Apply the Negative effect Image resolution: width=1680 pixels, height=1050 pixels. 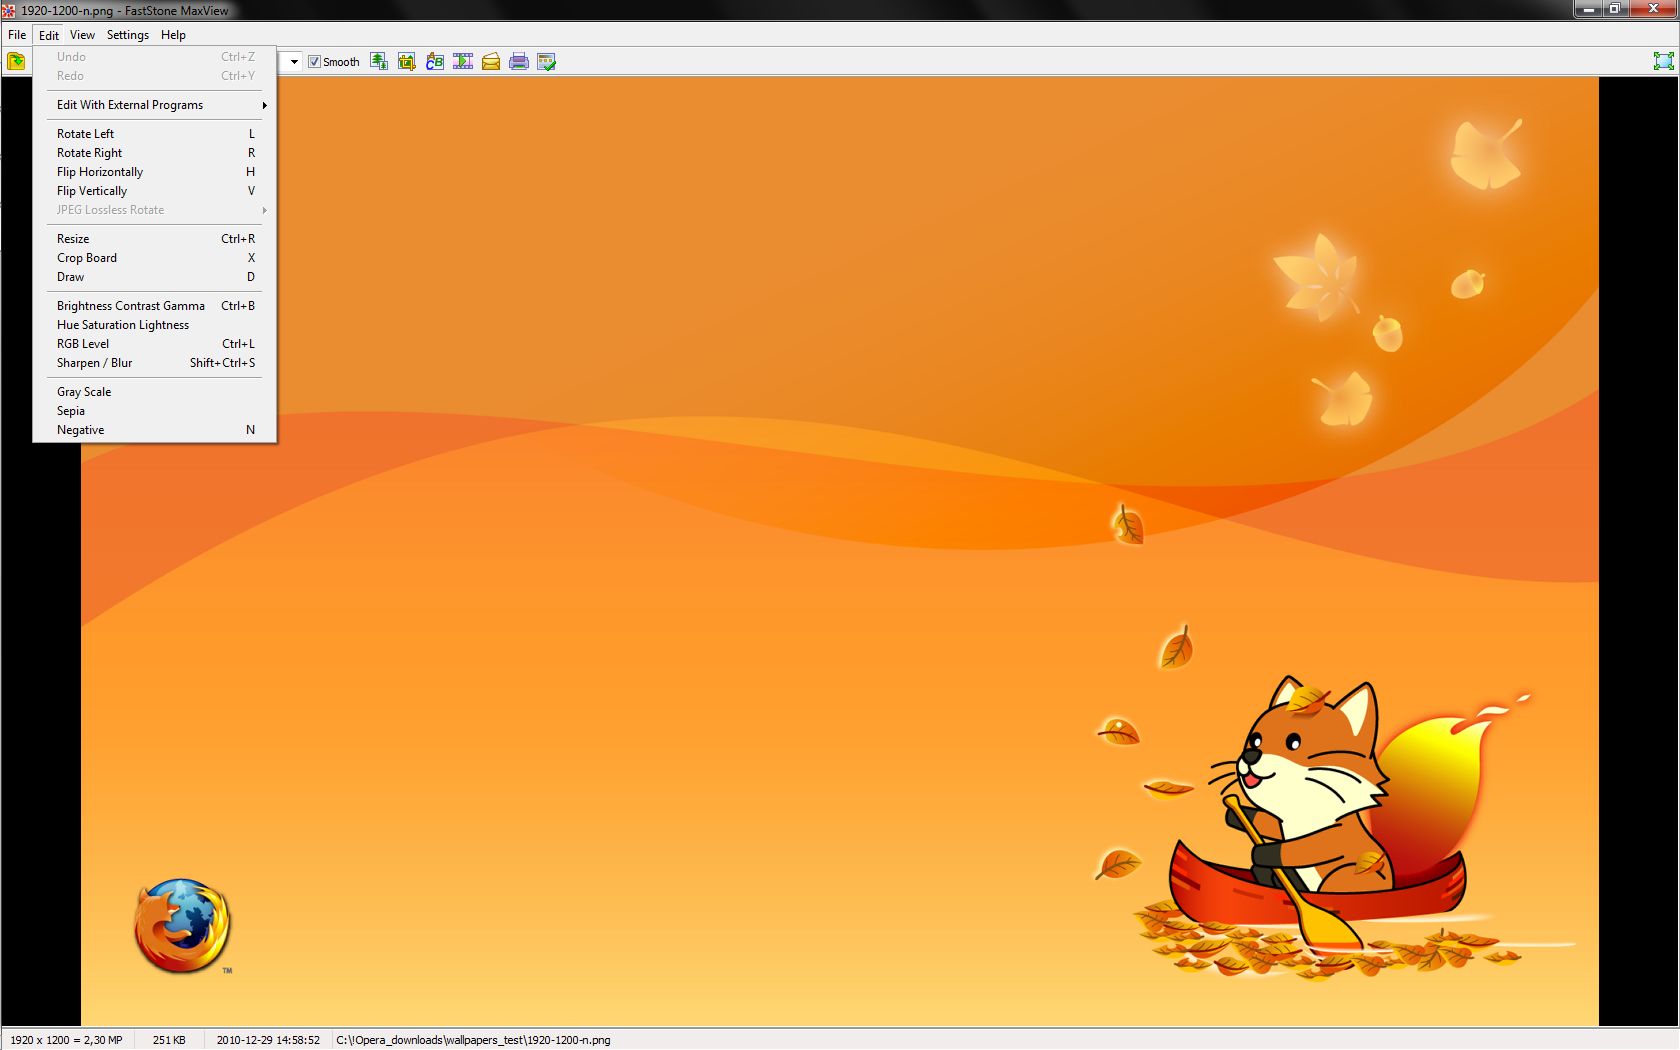154,430
